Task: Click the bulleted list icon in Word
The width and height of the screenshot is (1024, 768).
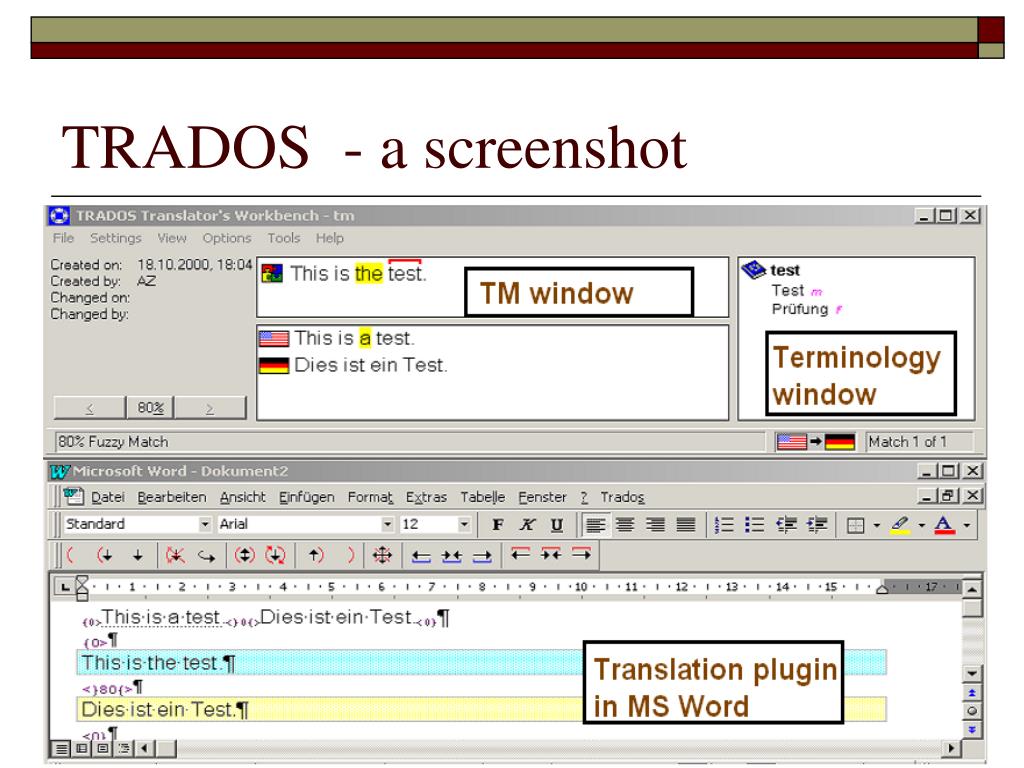Action: [x=754, y=524]
